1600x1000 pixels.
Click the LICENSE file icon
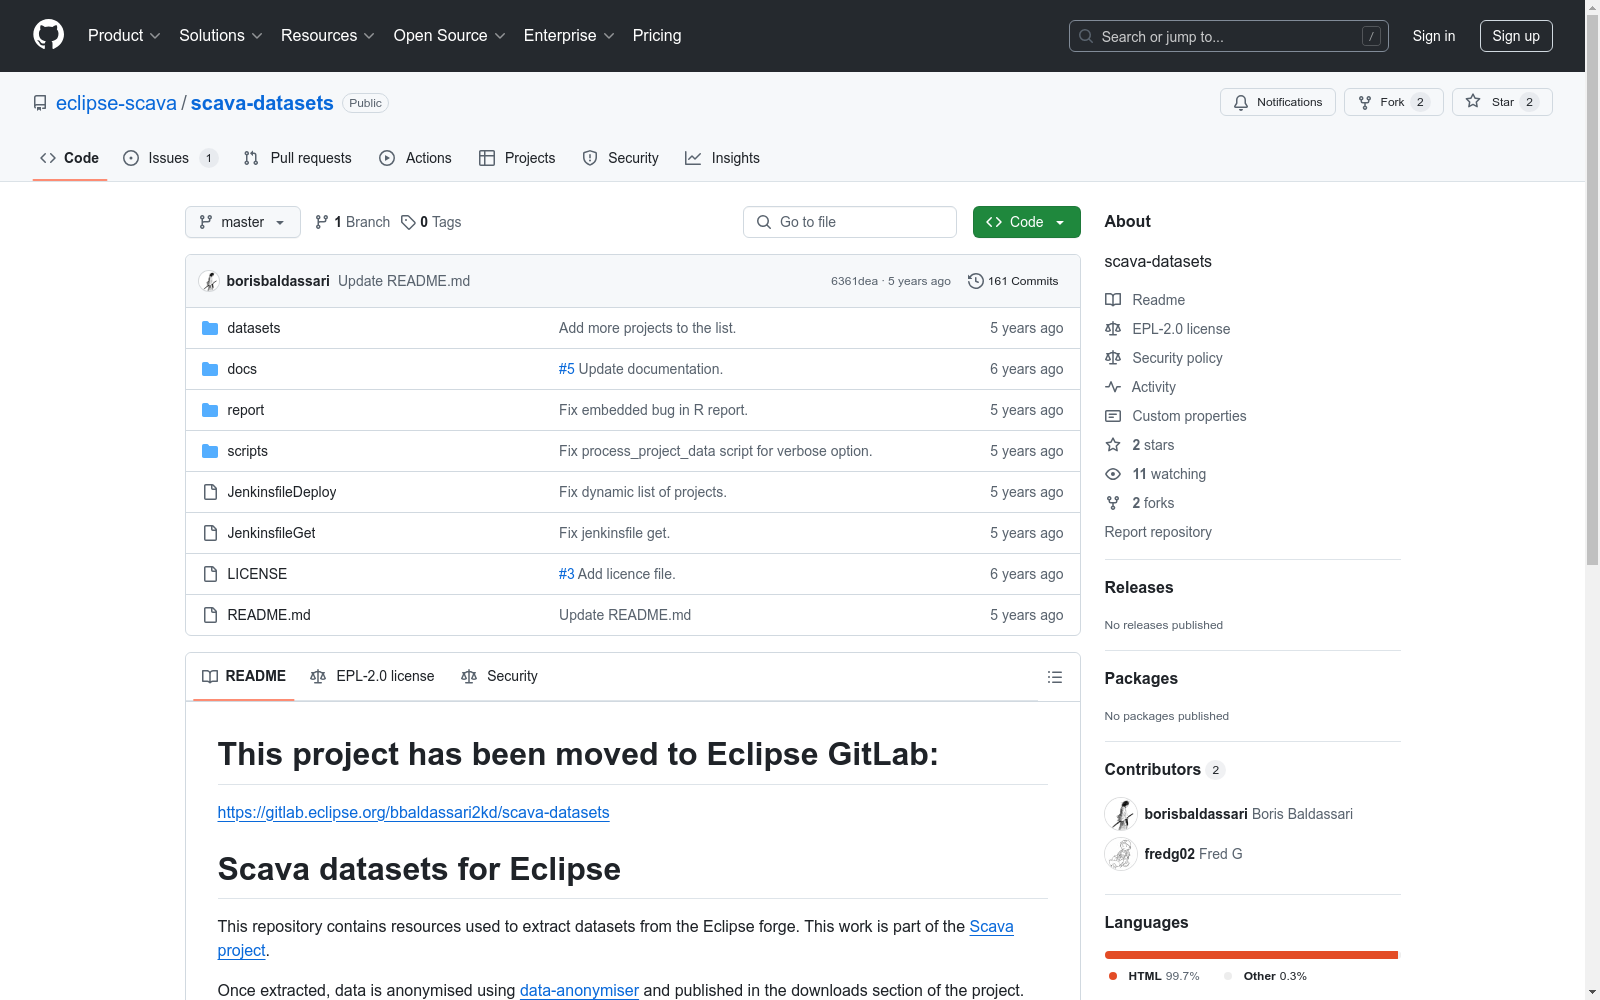[x=210, y=574]
